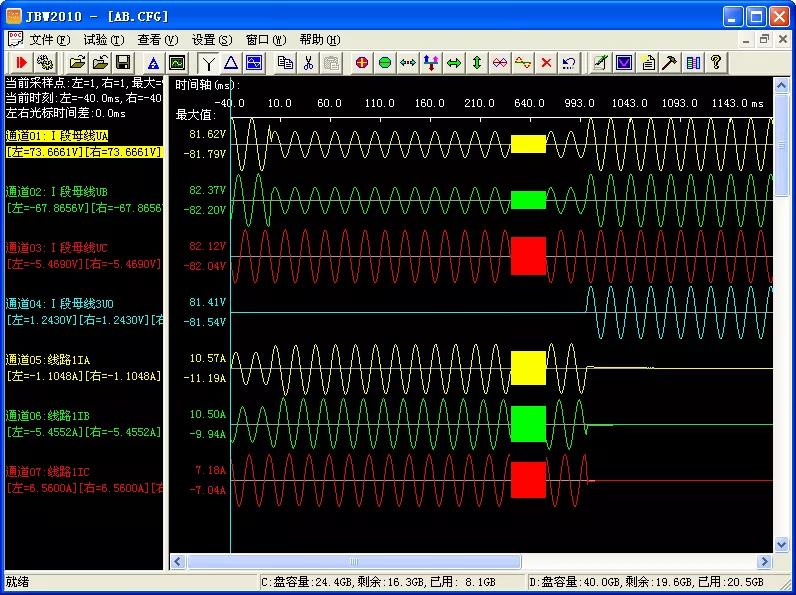The height and width of the screenshot is (595, 796).
Task: Click the green minus zoom-out icon
Action: point(385,62)
